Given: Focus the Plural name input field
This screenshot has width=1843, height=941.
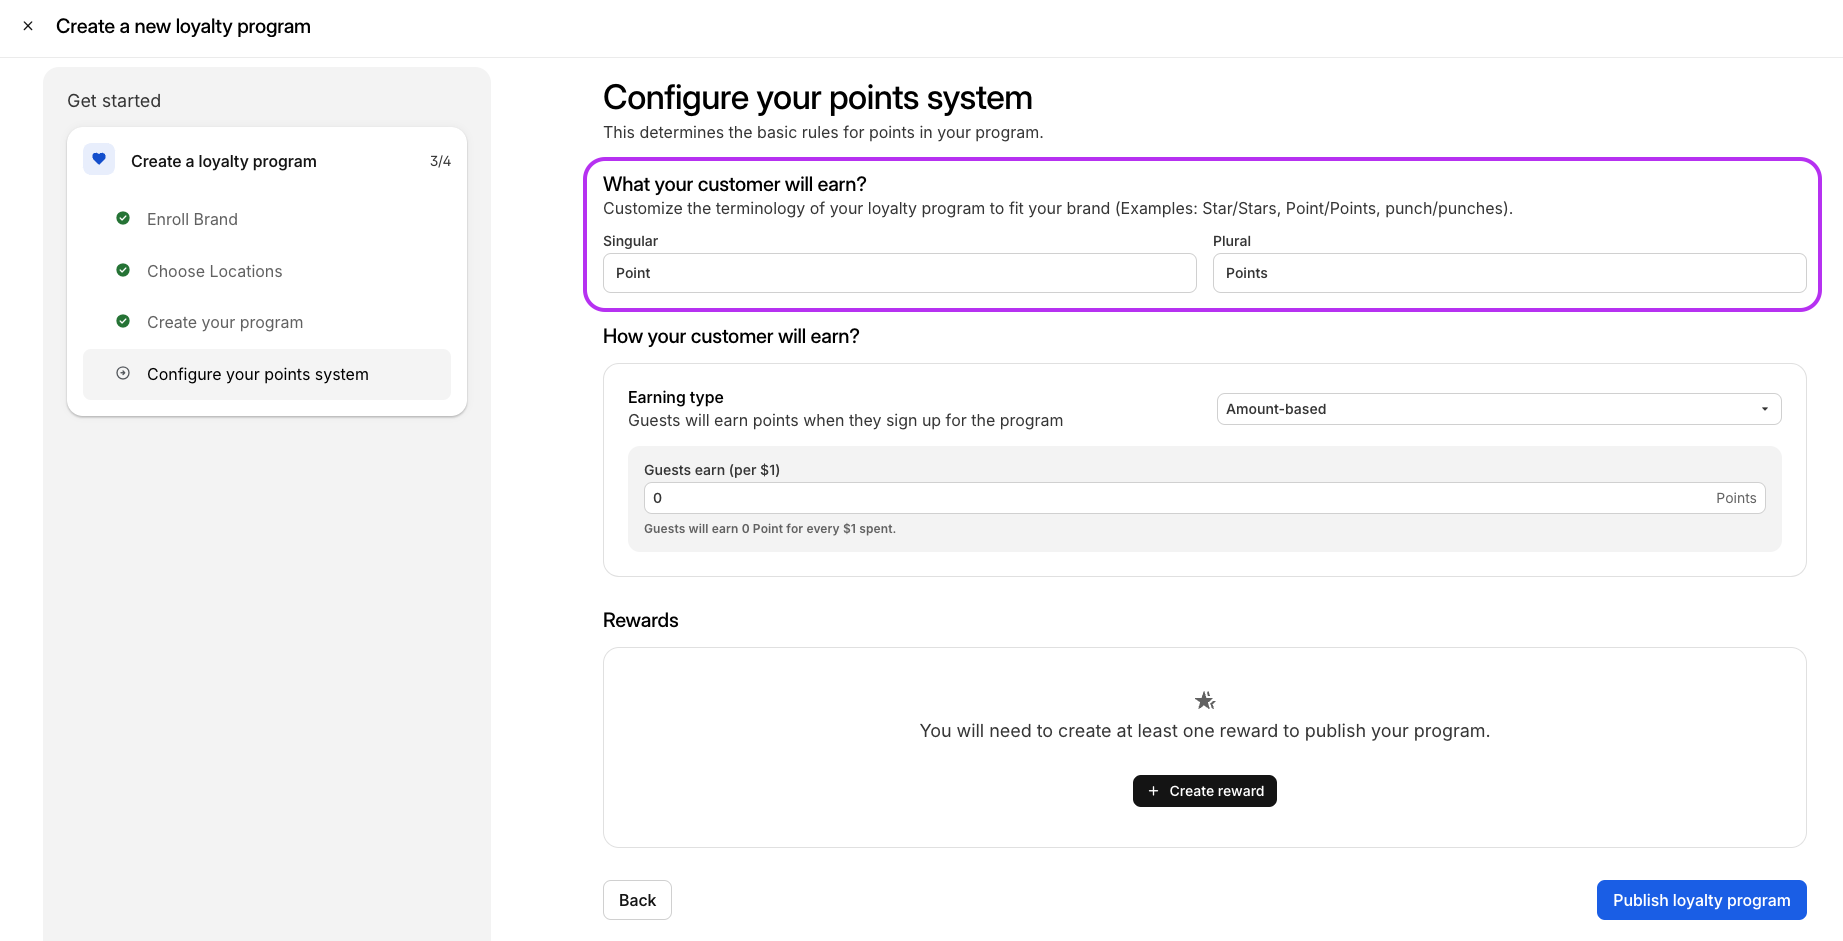Looking at the screenshot, I should [x=1508, y=273].
